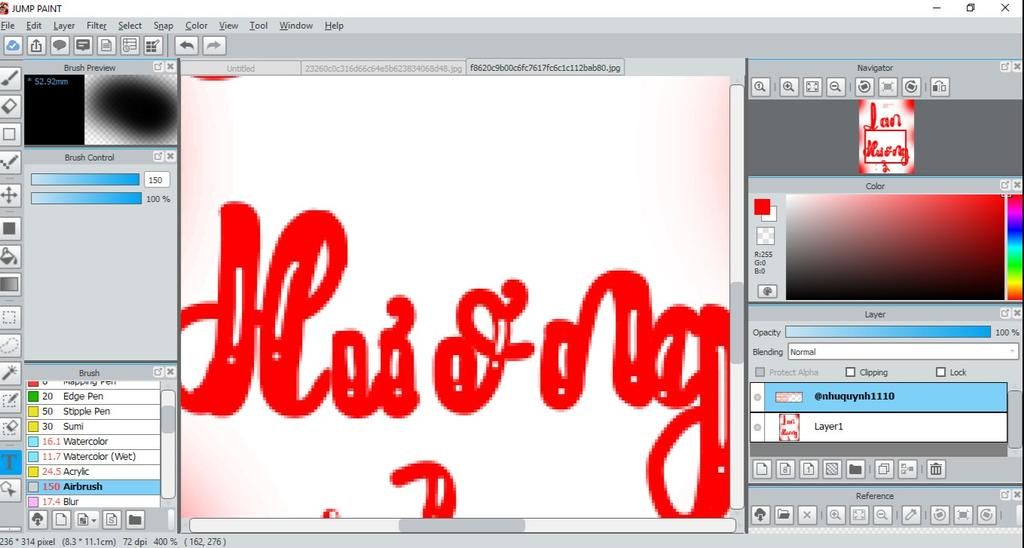Undock the Navigator panel
The image size is (1024, 548).
coord(1005,67)
